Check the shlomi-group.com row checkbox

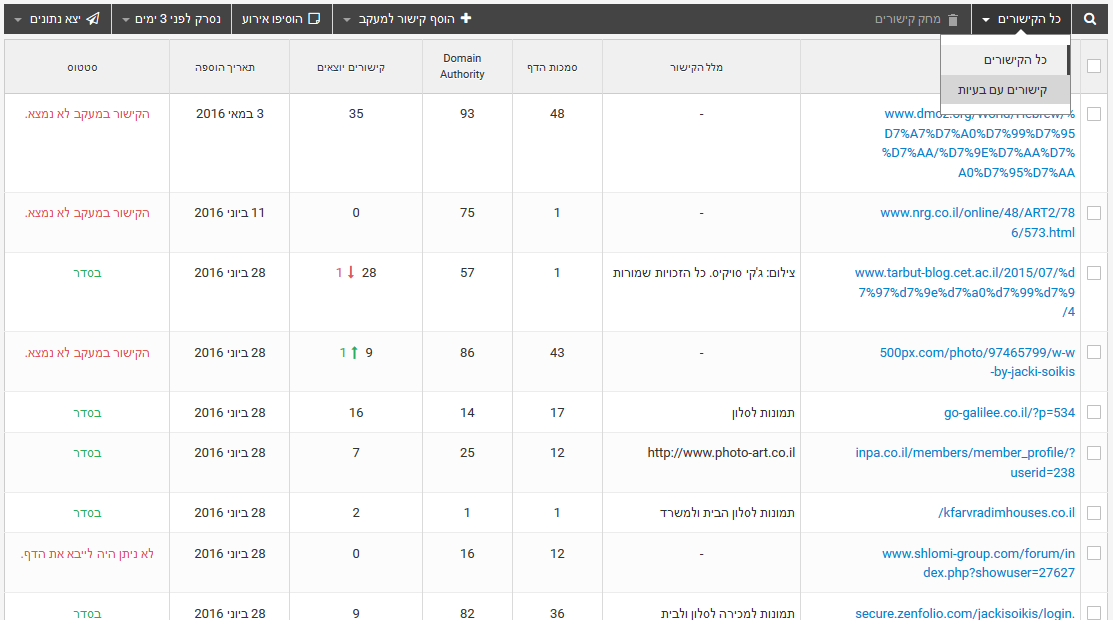click(x=1094, y=553)
